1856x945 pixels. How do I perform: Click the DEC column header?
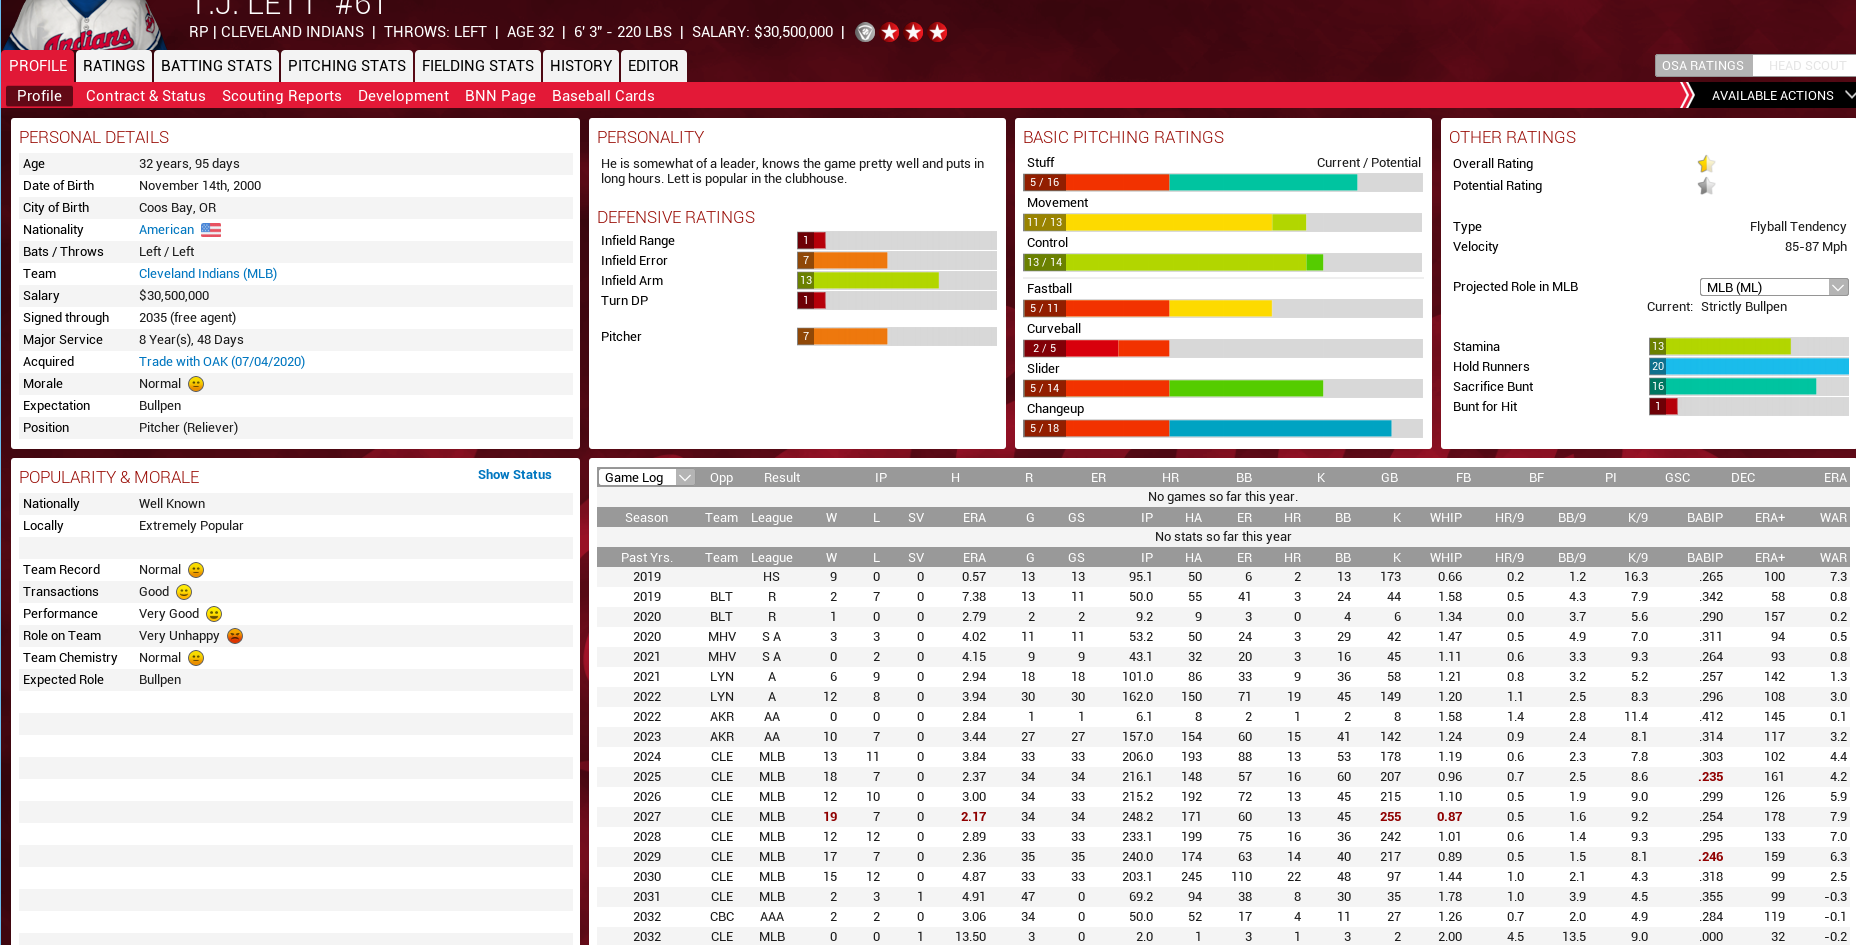click(1743, 478)
